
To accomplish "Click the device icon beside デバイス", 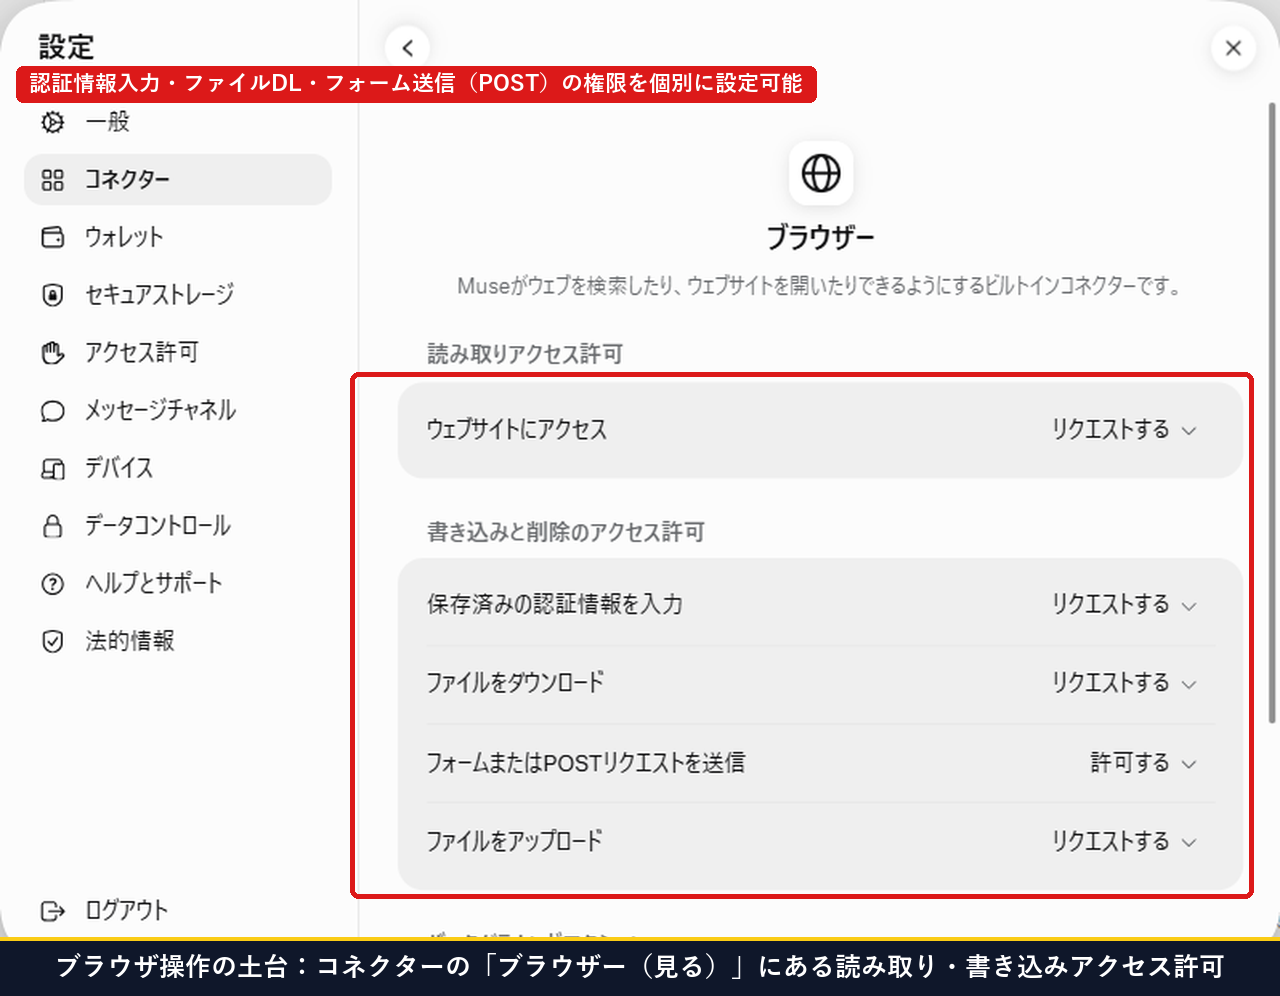I will coord(53,468).
